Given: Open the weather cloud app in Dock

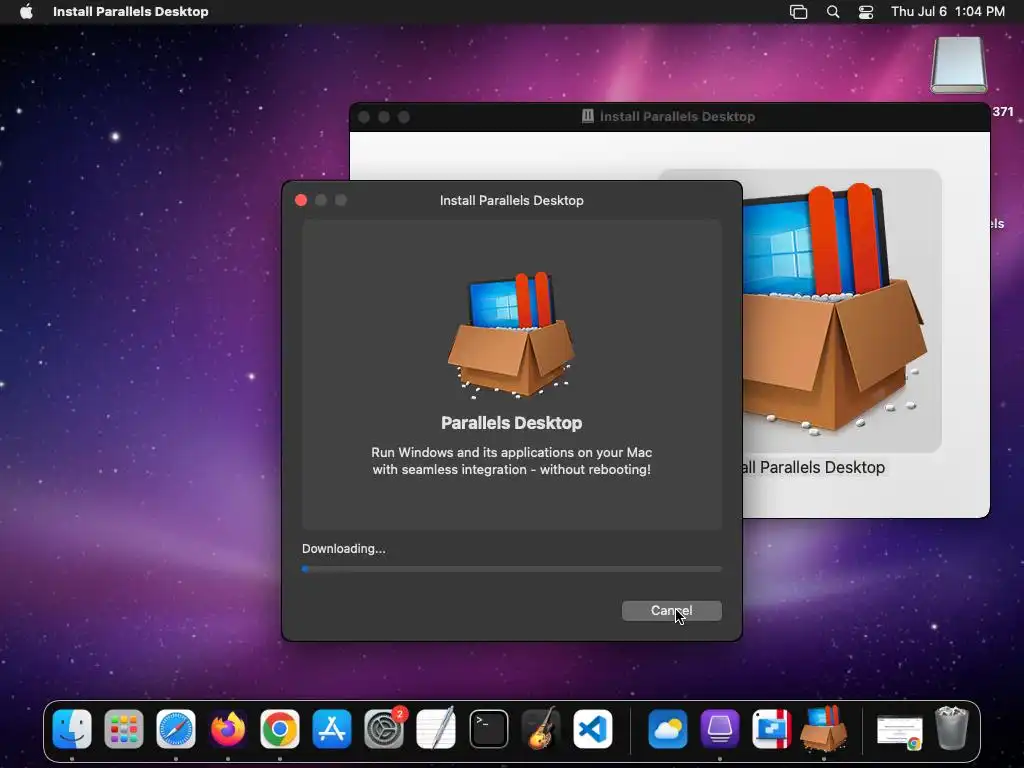Looking at the screenshot, I should pyautogui.click(x=667, y=728).
